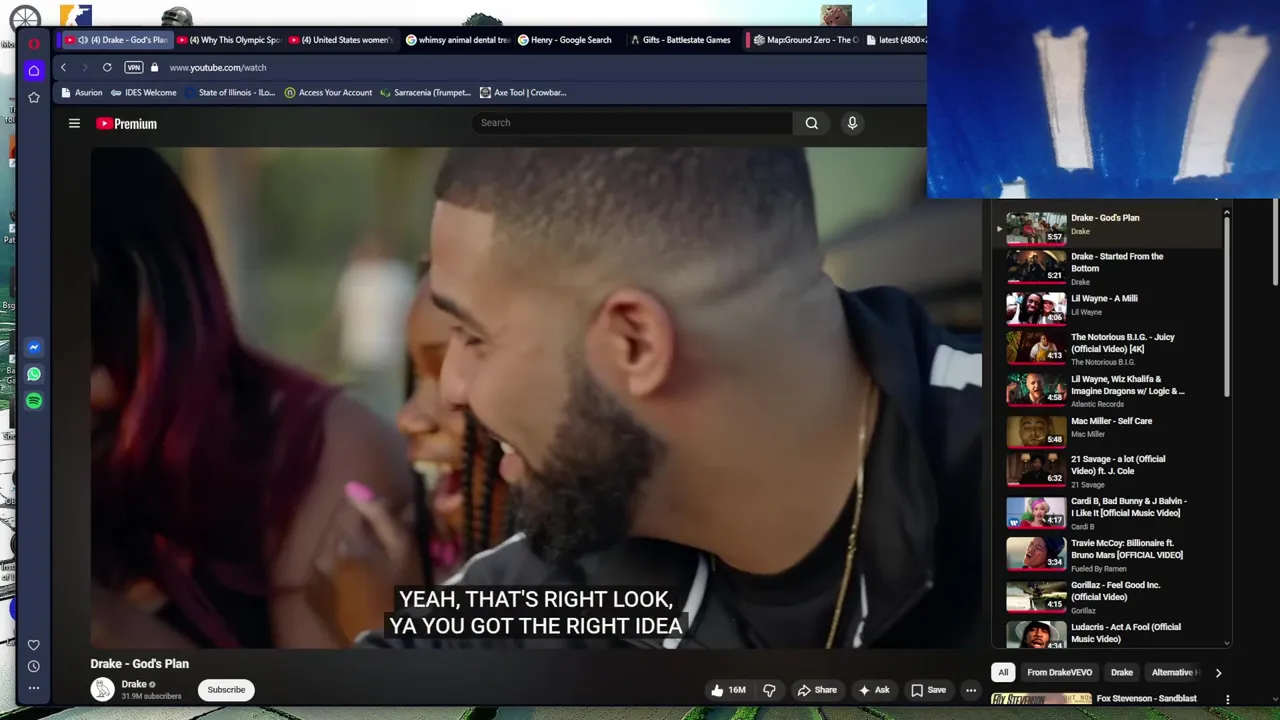Click the YouTube Premium logo
The height and width of the screenshot is (720, 1280).
click(127, 124)
